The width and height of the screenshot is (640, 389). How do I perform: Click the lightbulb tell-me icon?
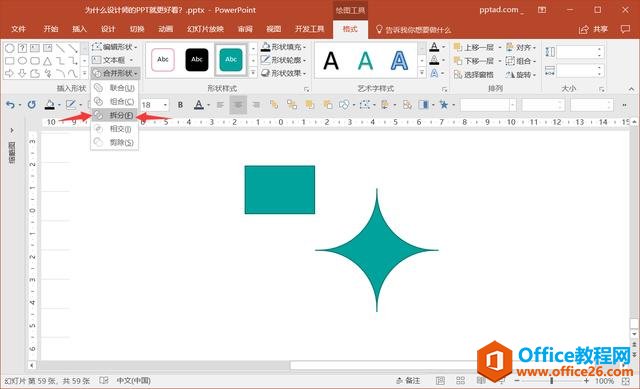coord(379,29)
